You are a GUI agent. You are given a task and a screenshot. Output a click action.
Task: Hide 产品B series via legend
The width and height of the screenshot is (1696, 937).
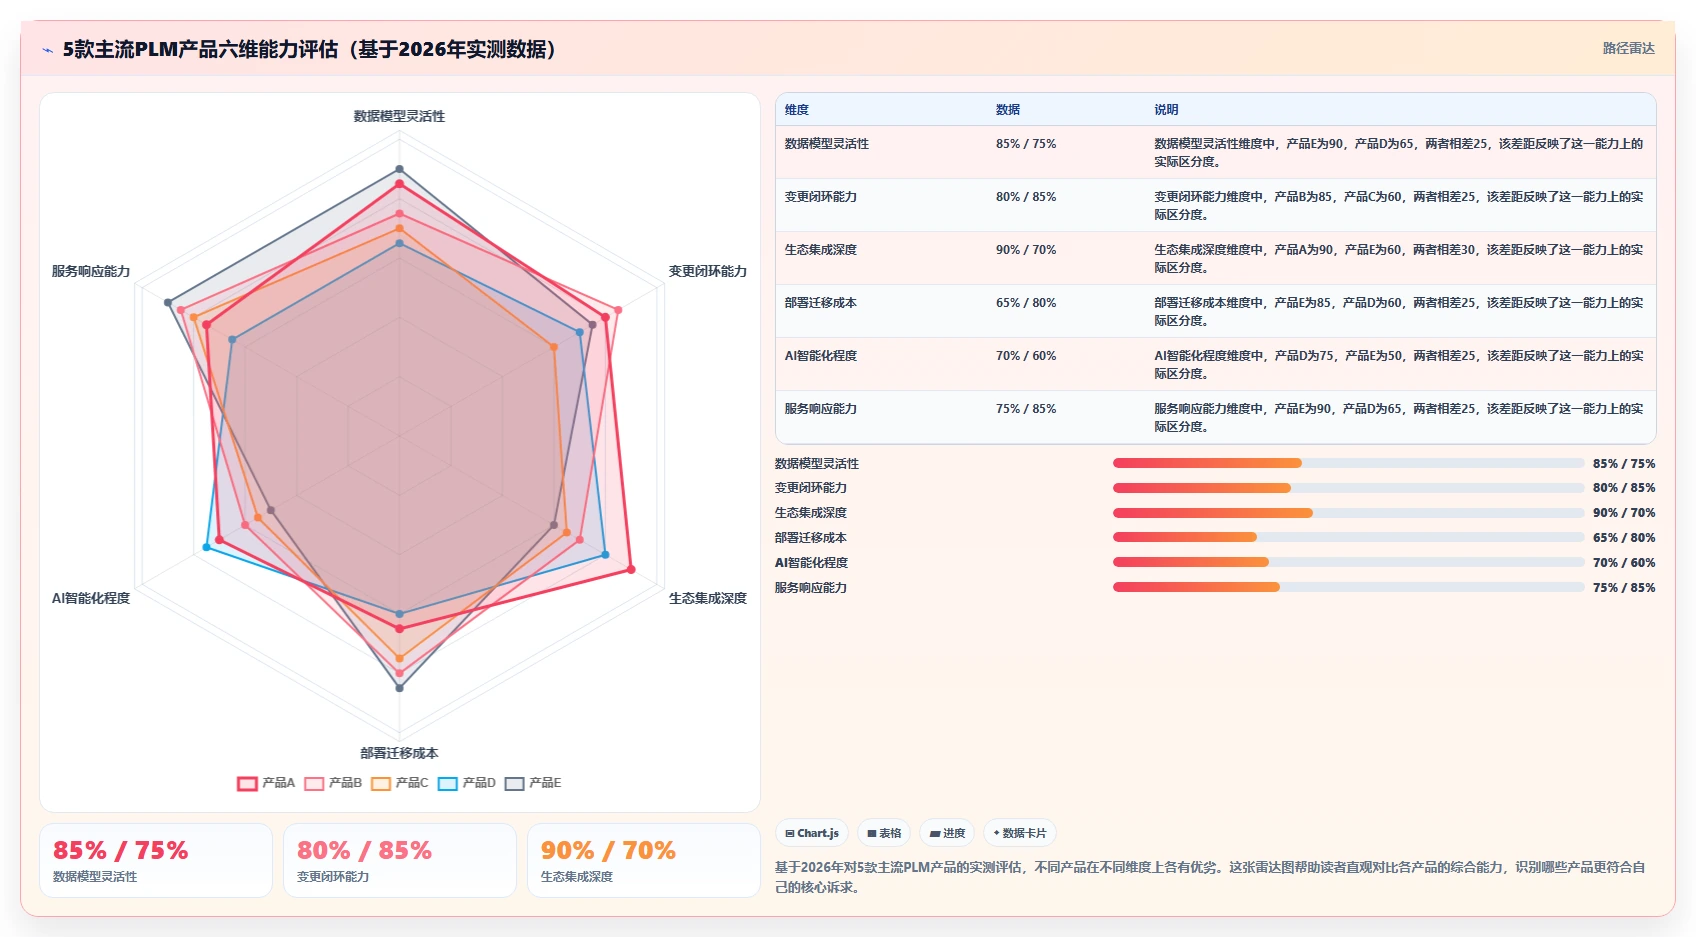pos(333,783)
